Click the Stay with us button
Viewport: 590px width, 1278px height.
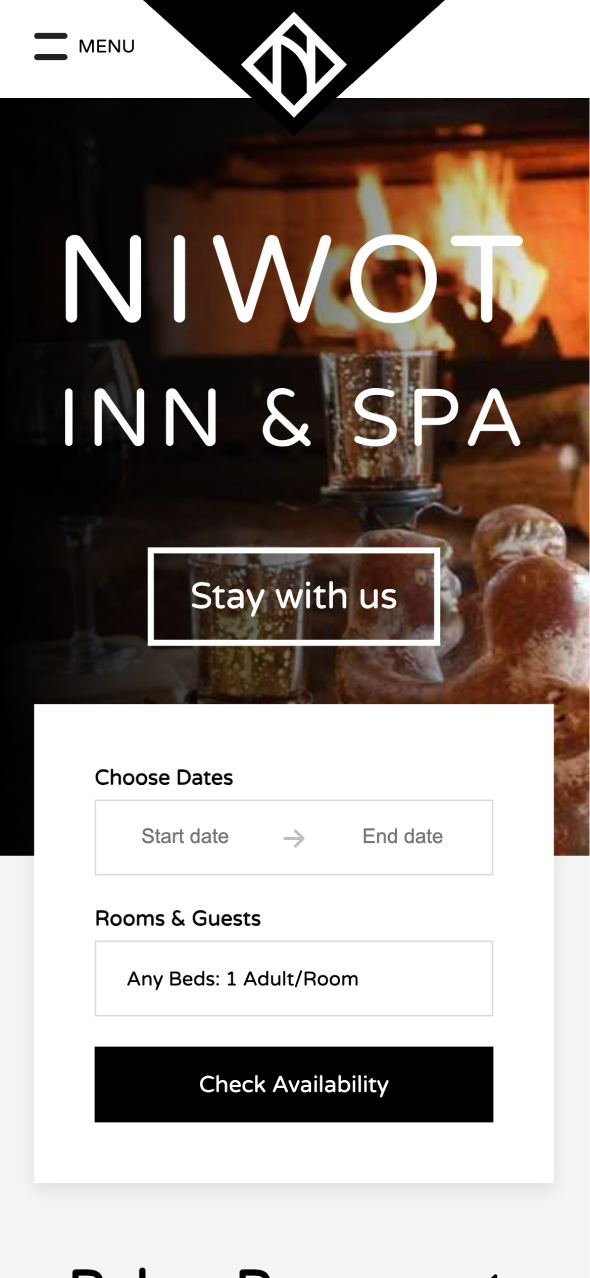294,596
